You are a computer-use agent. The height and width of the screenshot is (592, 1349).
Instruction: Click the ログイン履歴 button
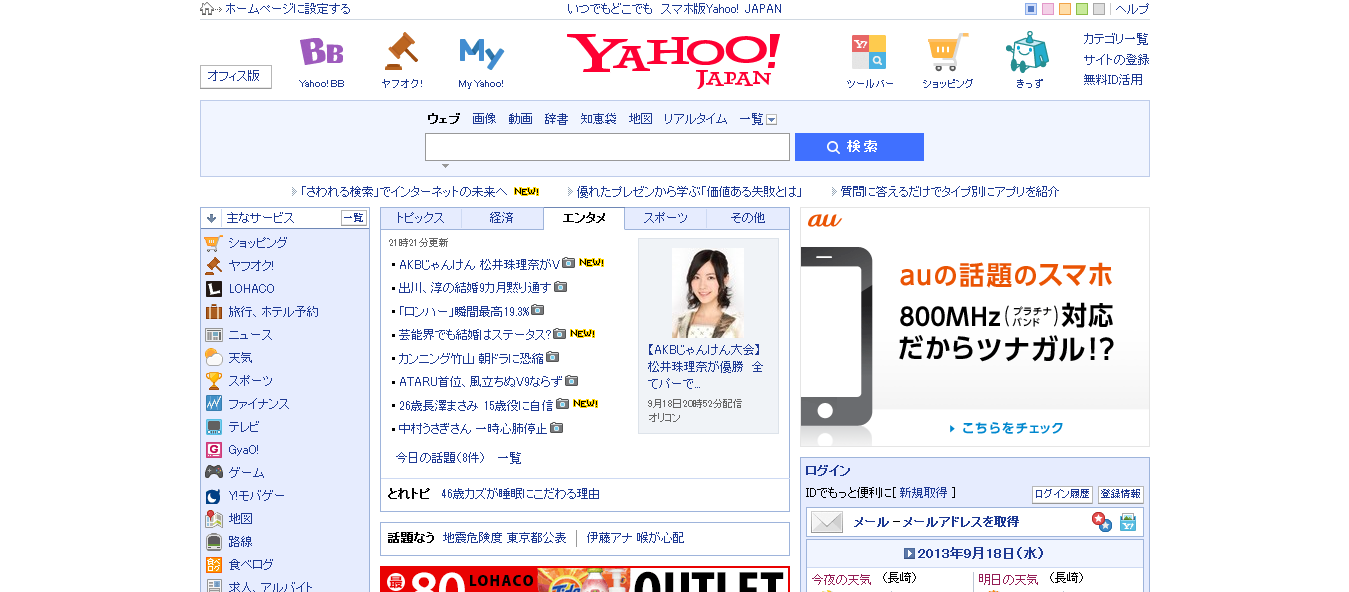pyautogui.click(x=1062, y=494)
